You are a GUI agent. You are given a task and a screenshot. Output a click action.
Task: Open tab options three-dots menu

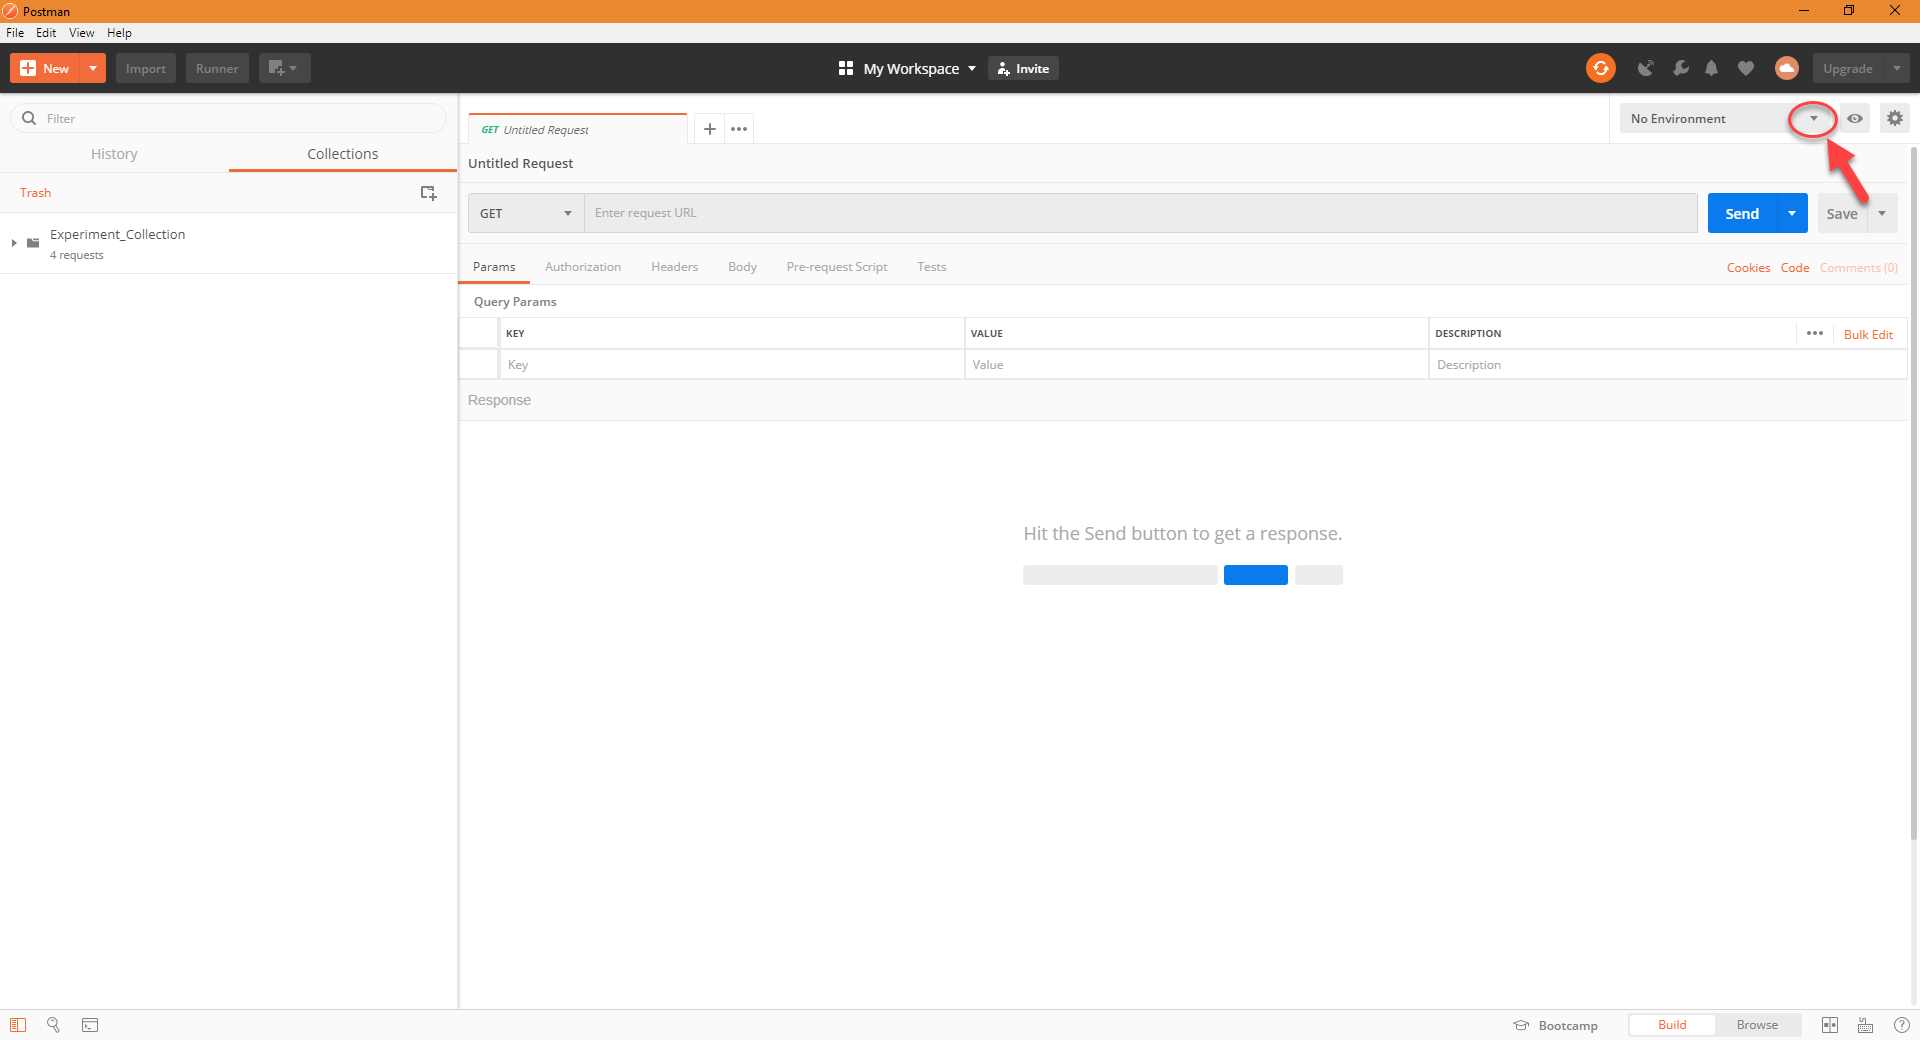(739, 129)
